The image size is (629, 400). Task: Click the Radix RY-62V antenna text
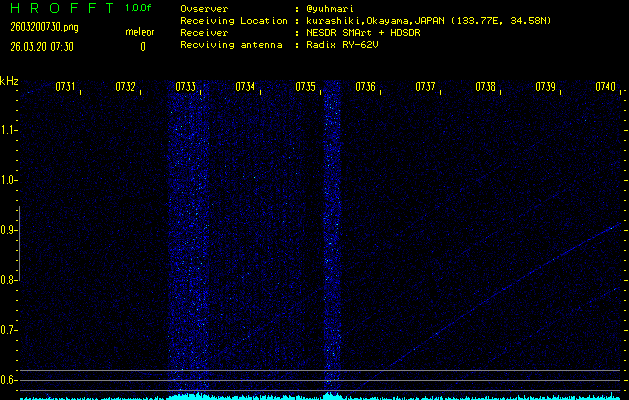click(343, 45)
